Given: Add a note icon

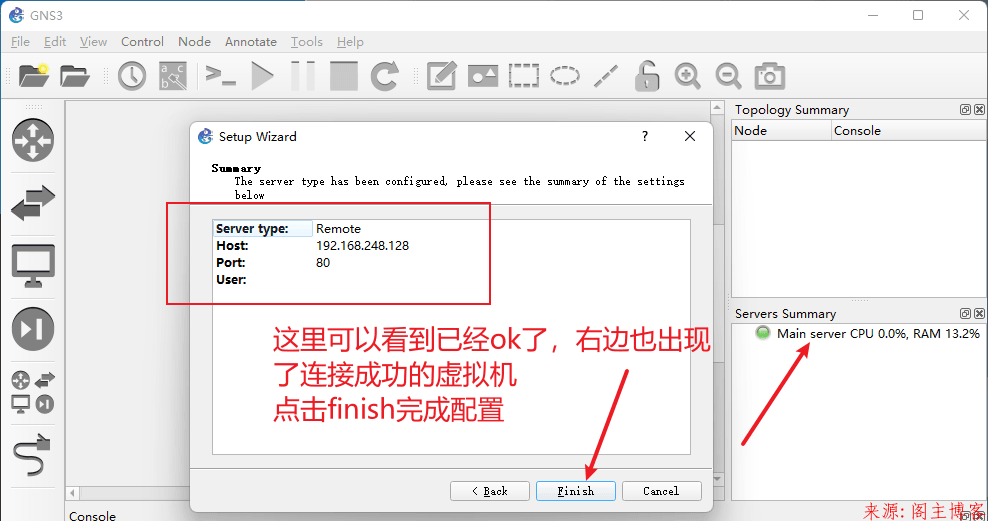Looking at the screenshot, I should [x=441, y=76].
